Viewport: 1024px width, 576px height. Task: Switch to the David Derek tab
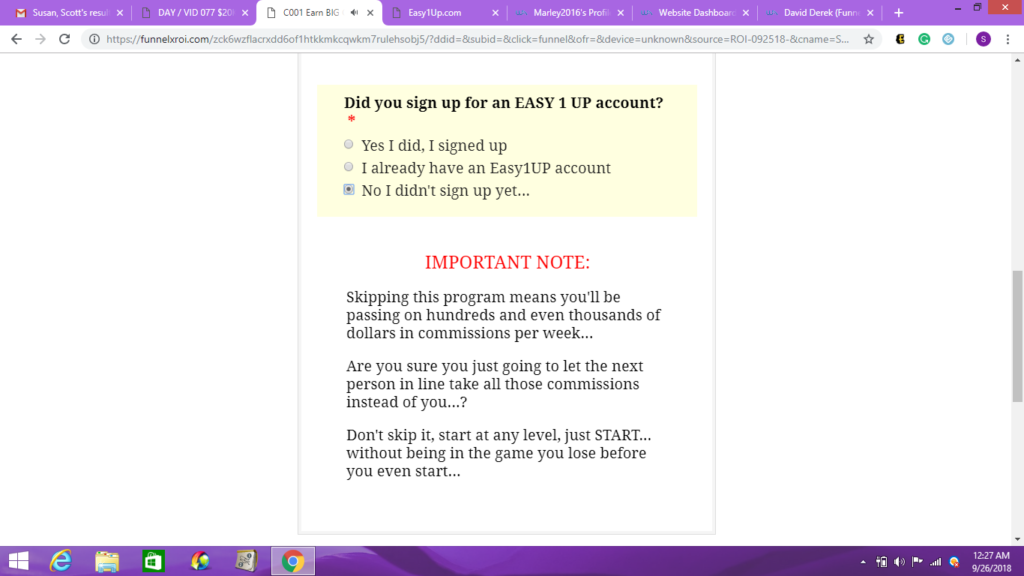coord(820,12)
